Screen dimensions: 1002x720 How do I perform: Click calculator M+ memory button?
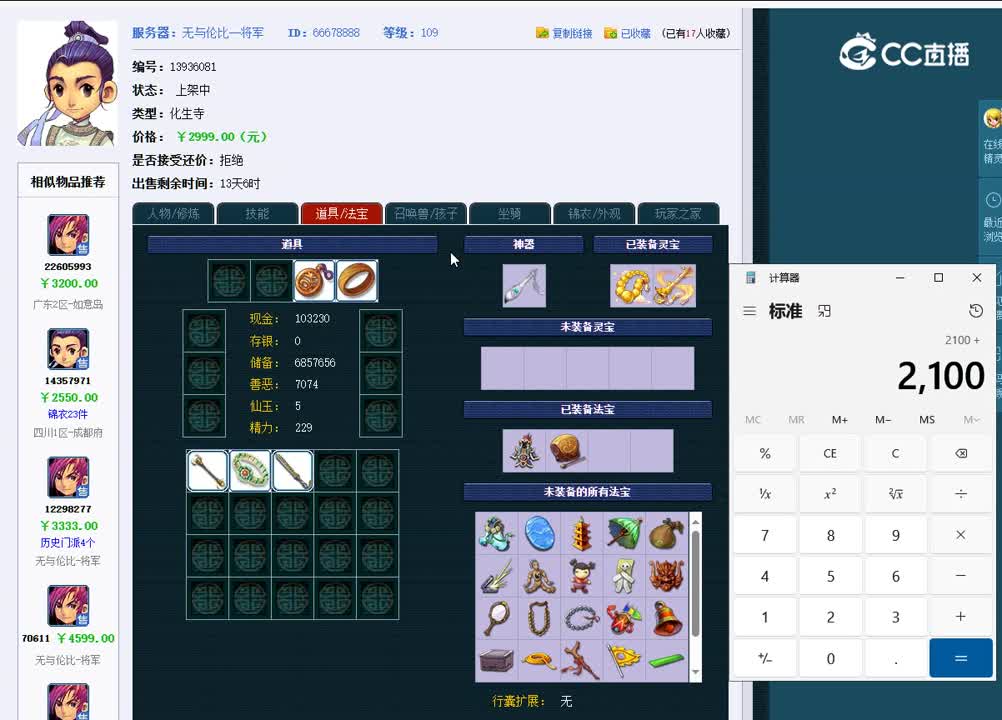pos(840,420)
